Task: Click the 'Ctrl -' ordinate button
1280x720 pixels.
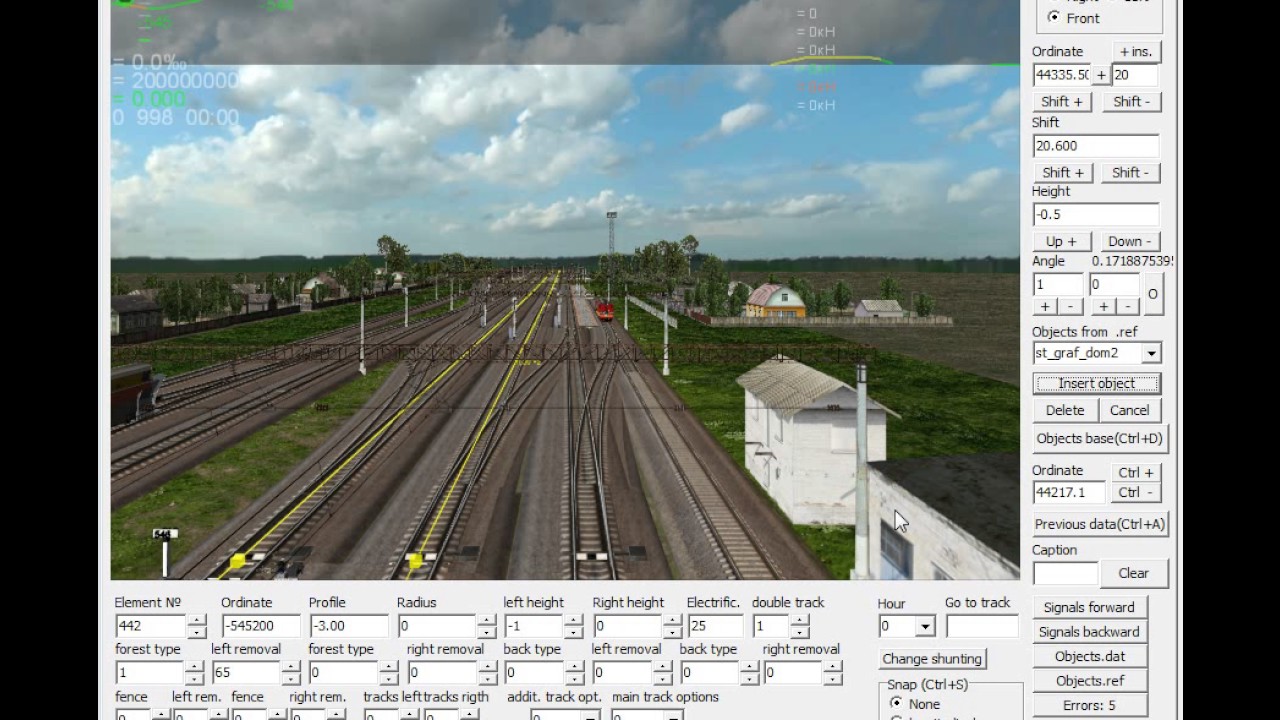Action: click(1136, 492)
